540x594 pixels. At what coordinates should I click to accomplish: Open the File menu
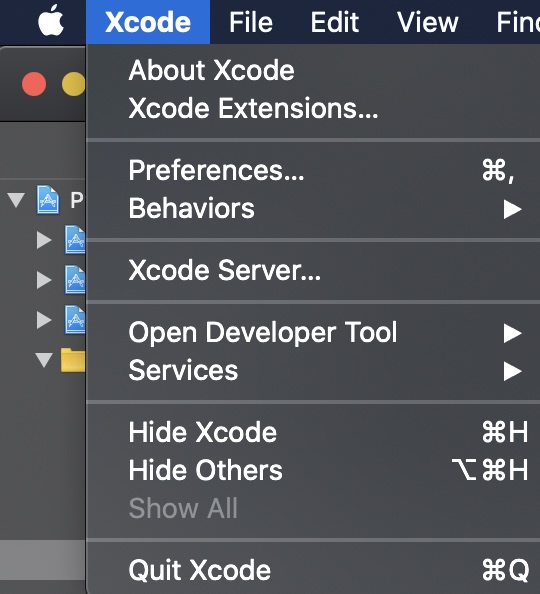(x=251, y=22)
